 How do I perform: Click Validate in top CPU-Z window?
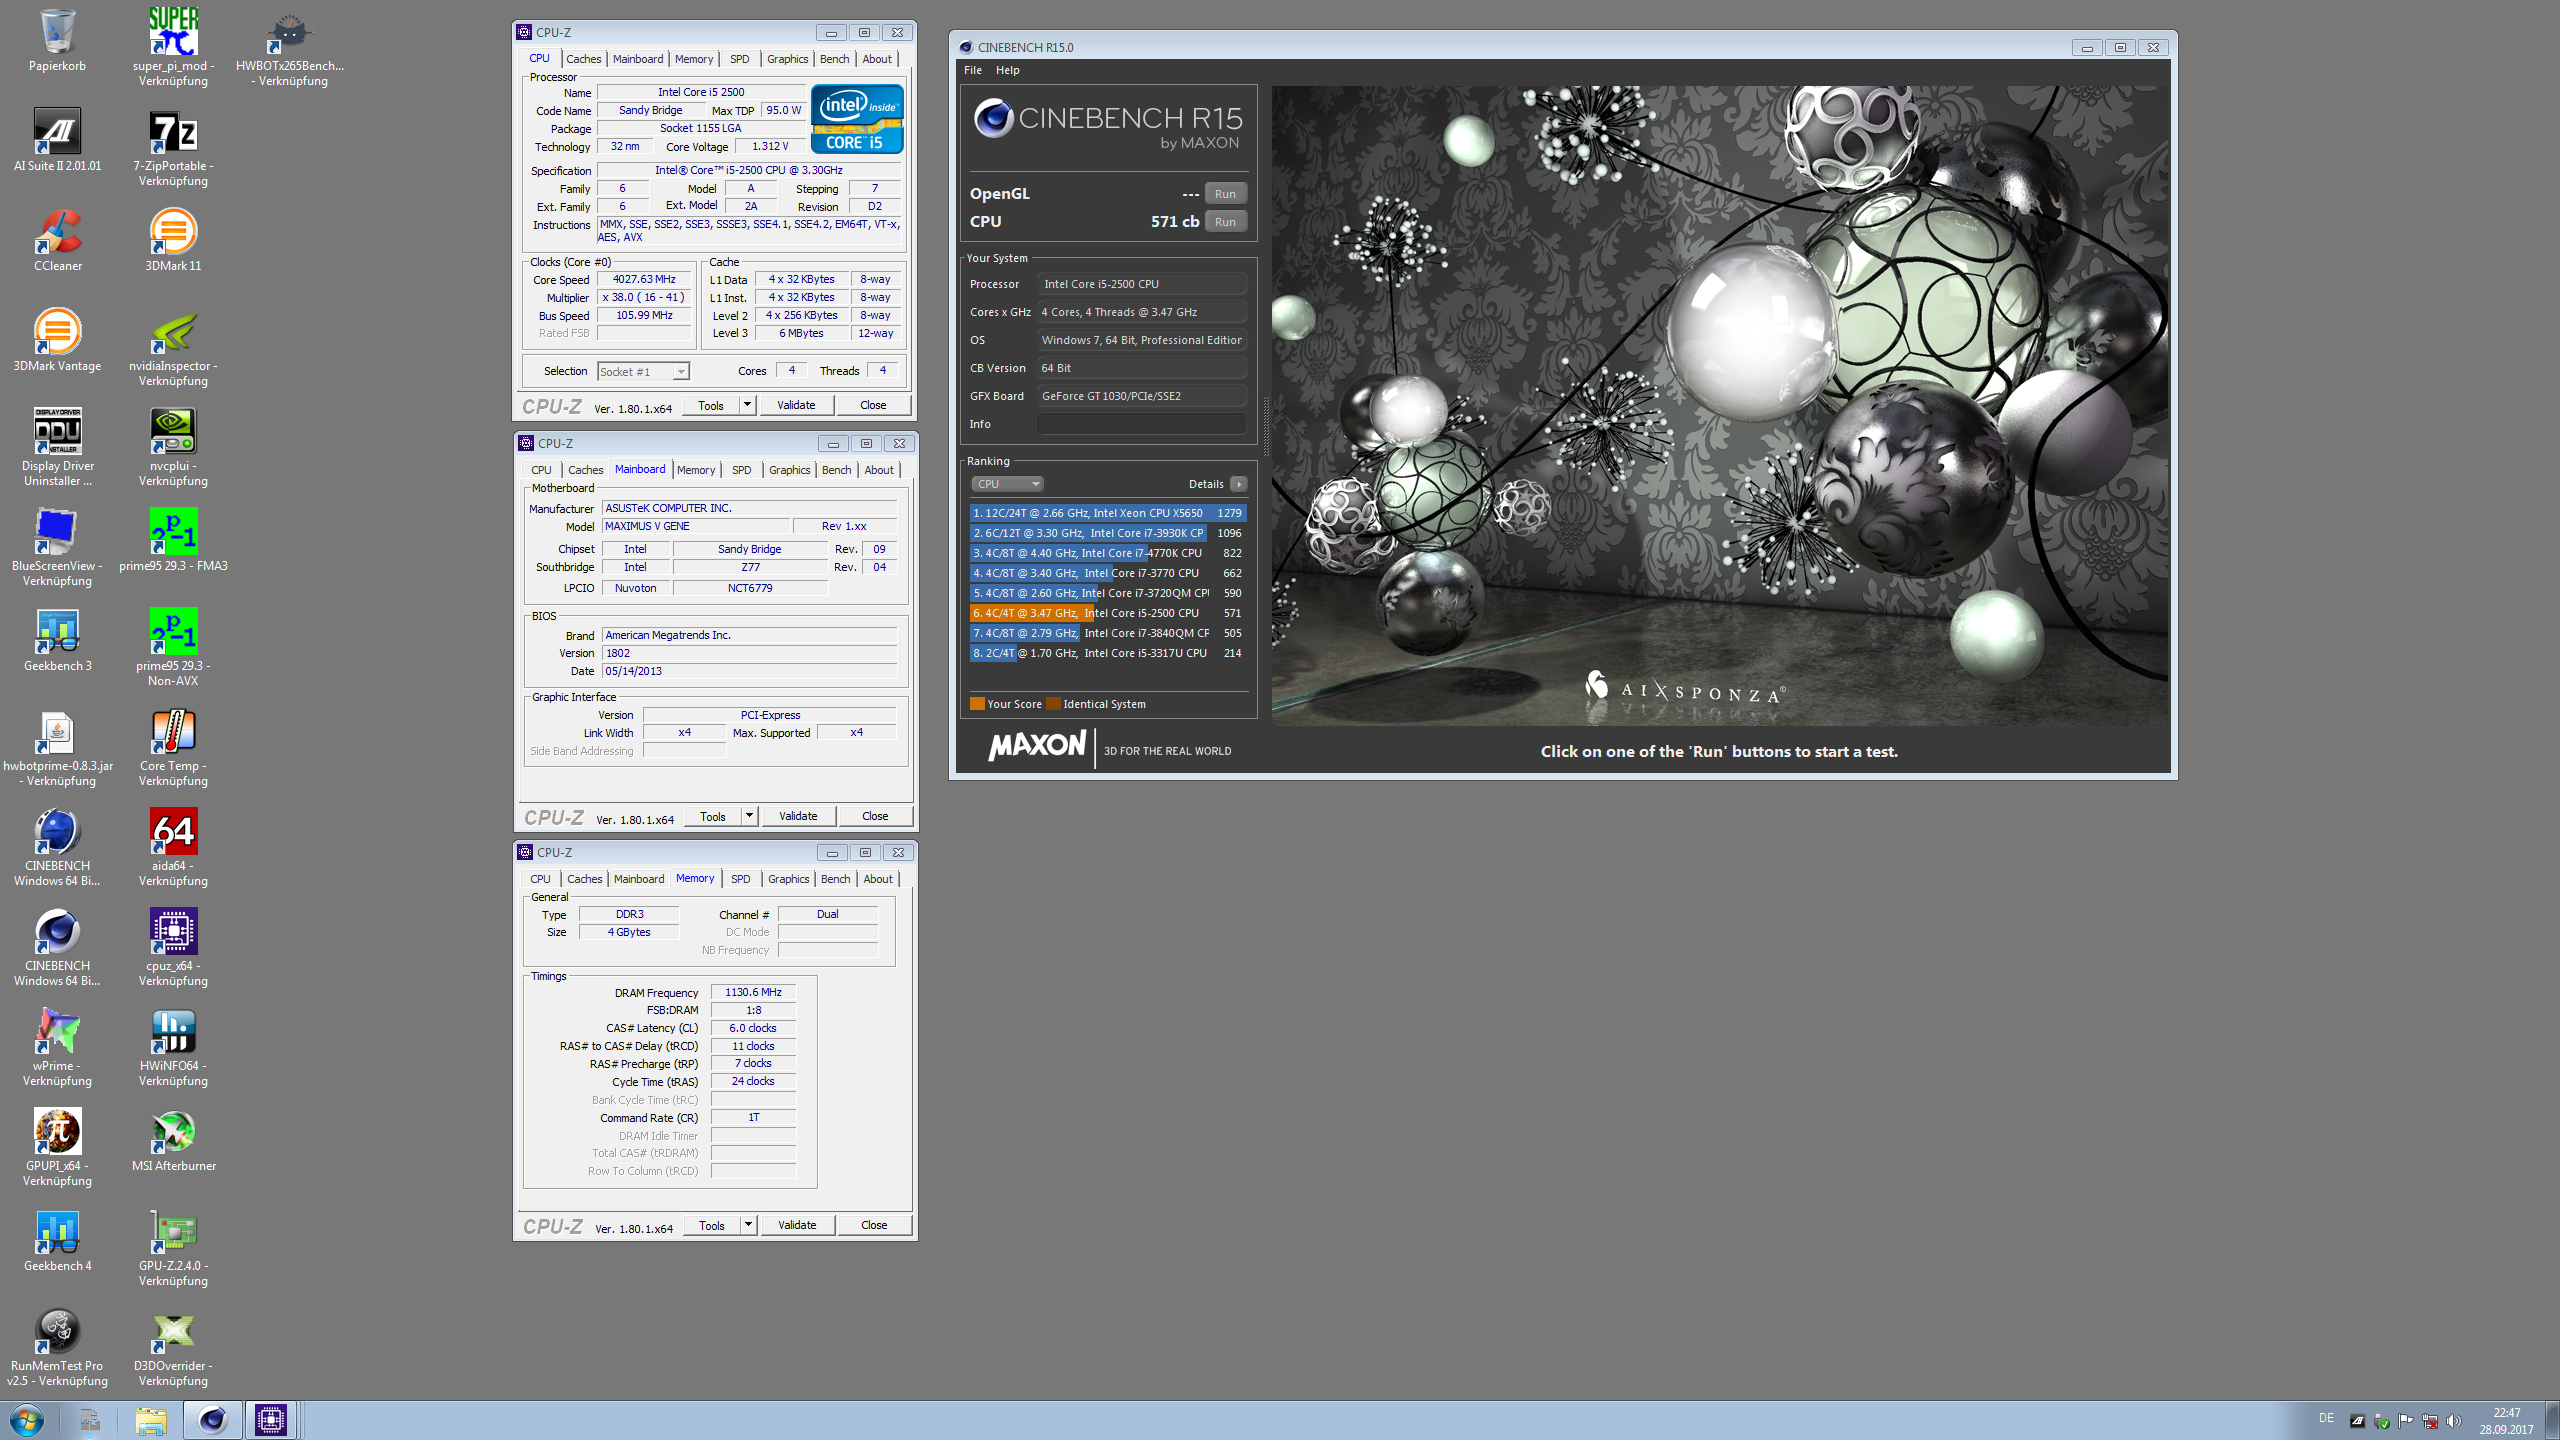[x=797, y=405]
